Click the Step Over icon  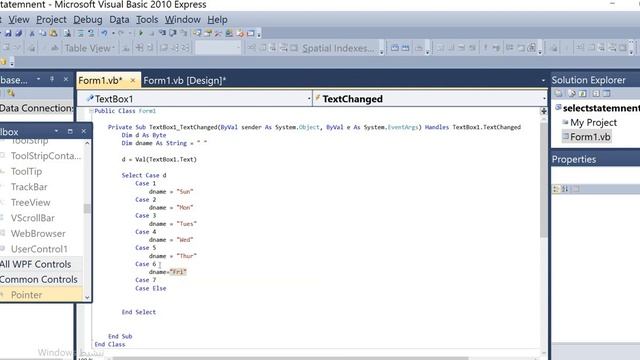[173, 33]
